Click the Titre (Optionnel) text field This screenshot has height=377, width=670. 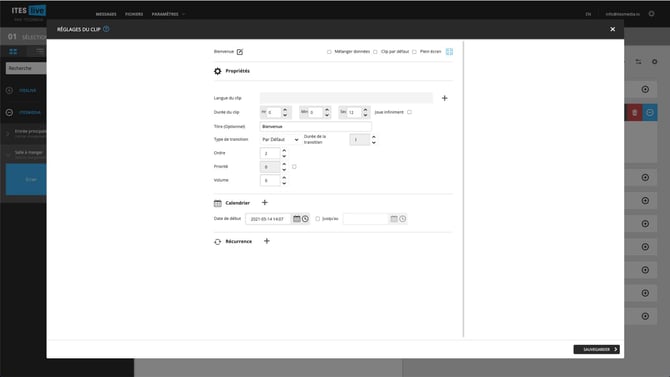(315, 127)
